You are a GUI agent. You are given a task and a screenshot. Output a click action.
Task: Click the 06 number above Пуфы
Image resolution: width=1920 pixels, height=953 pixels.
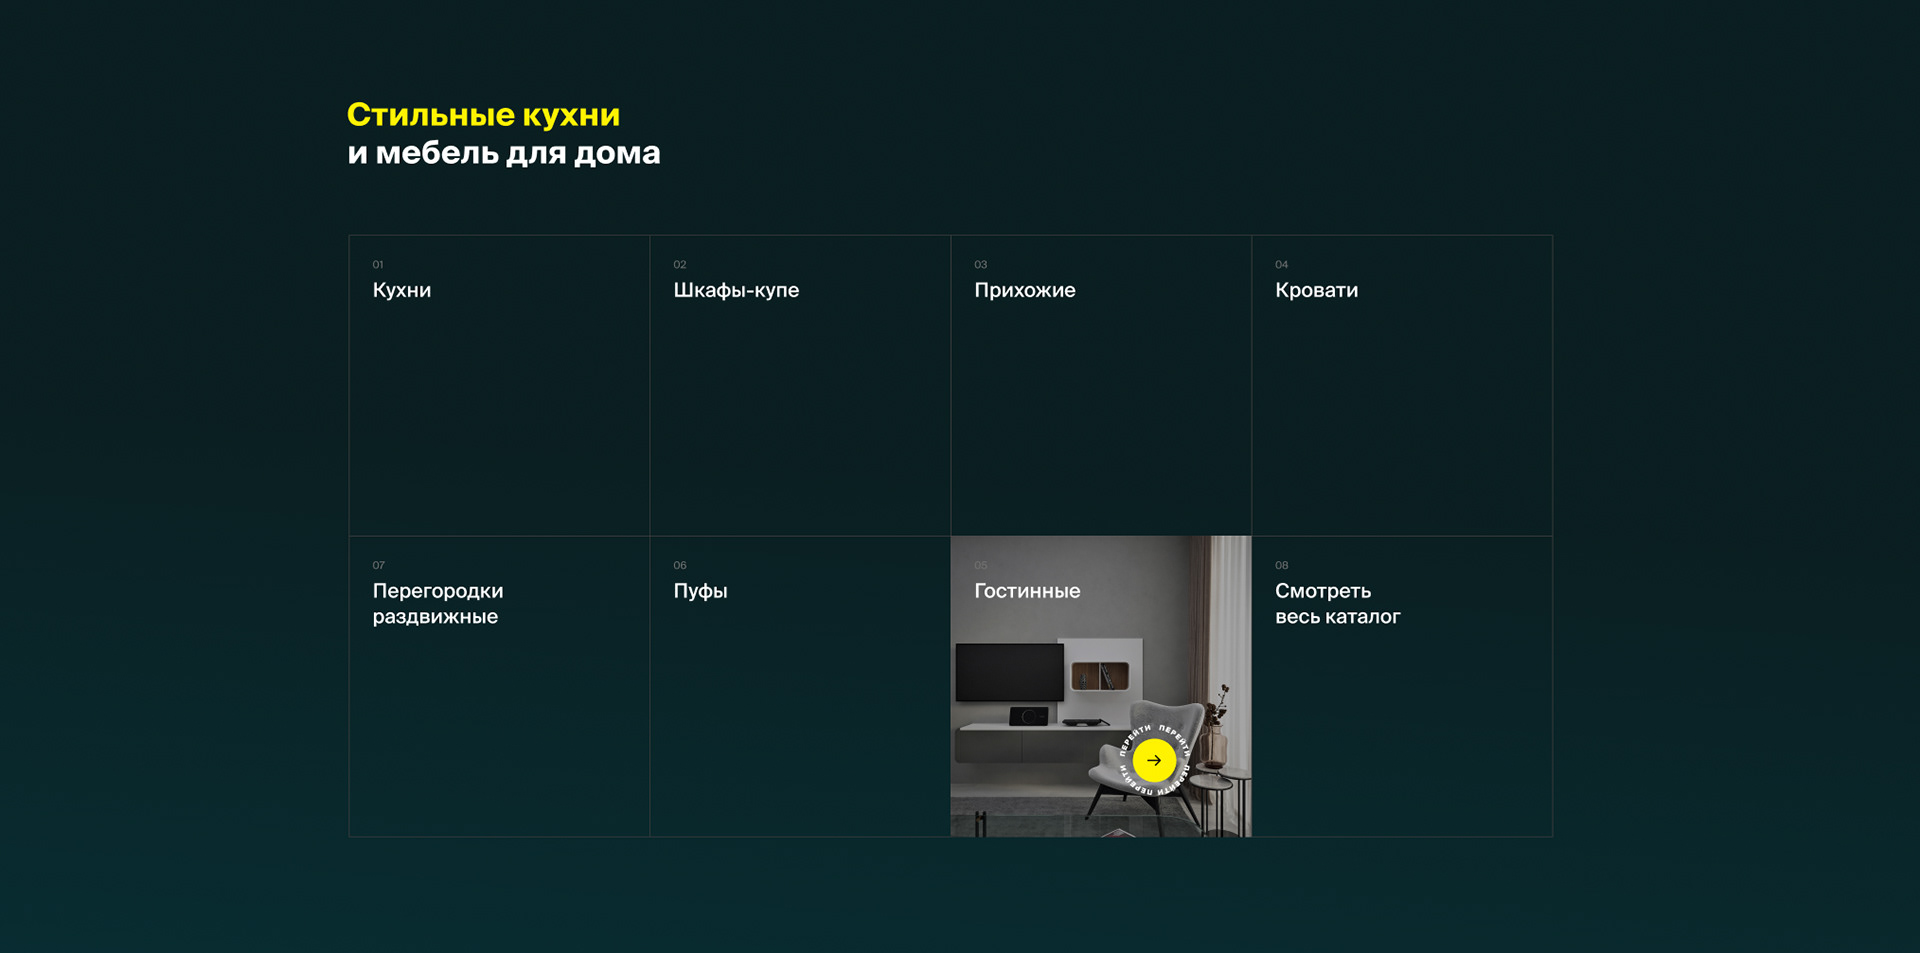[x=680, y=566]
